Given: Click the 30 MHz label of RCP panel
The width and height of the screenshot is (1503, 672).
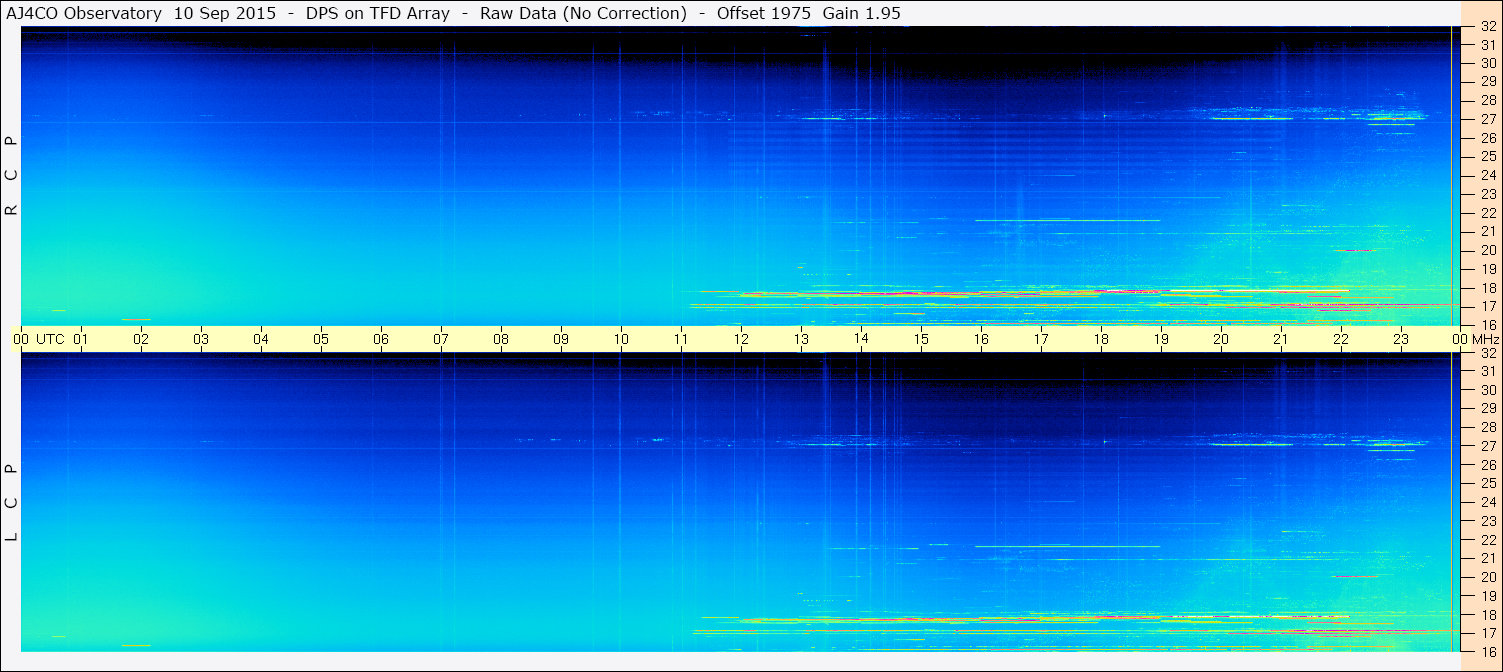Looking at the screenshot, I should click(x=1487, y=63).
